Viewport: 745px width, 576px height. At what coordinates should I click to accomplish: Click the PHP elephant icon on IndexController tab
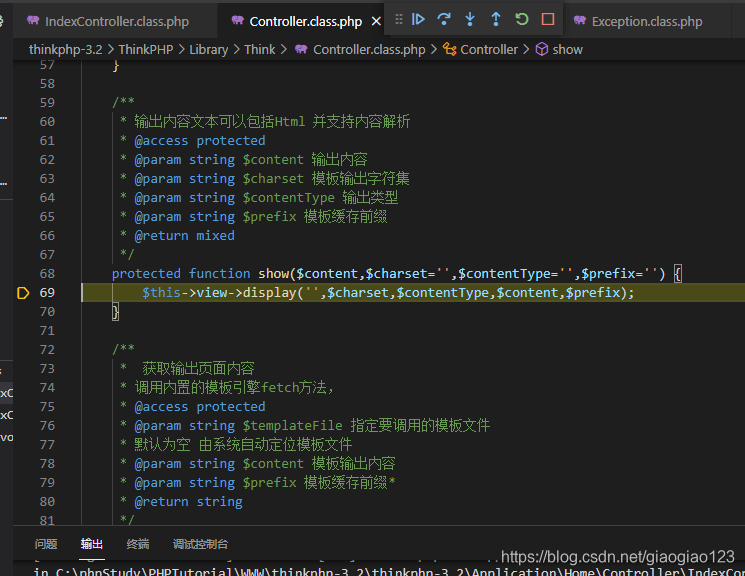click(33, 20)
